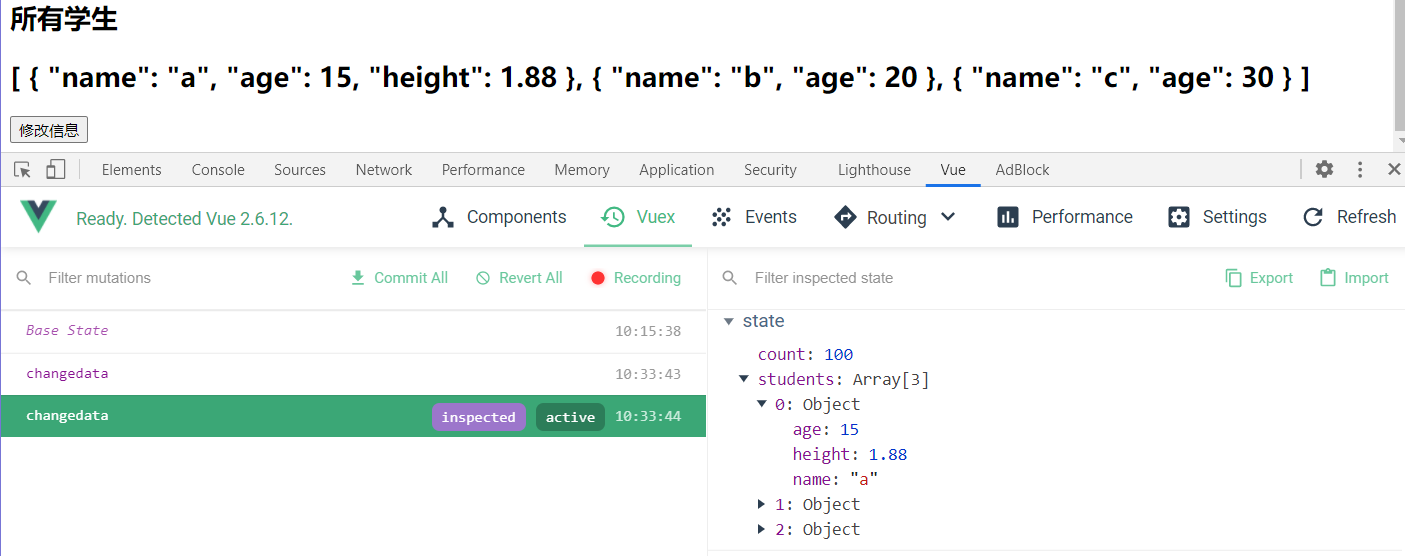
Task: Toggle mutation Recording
Action: (635, 278)
